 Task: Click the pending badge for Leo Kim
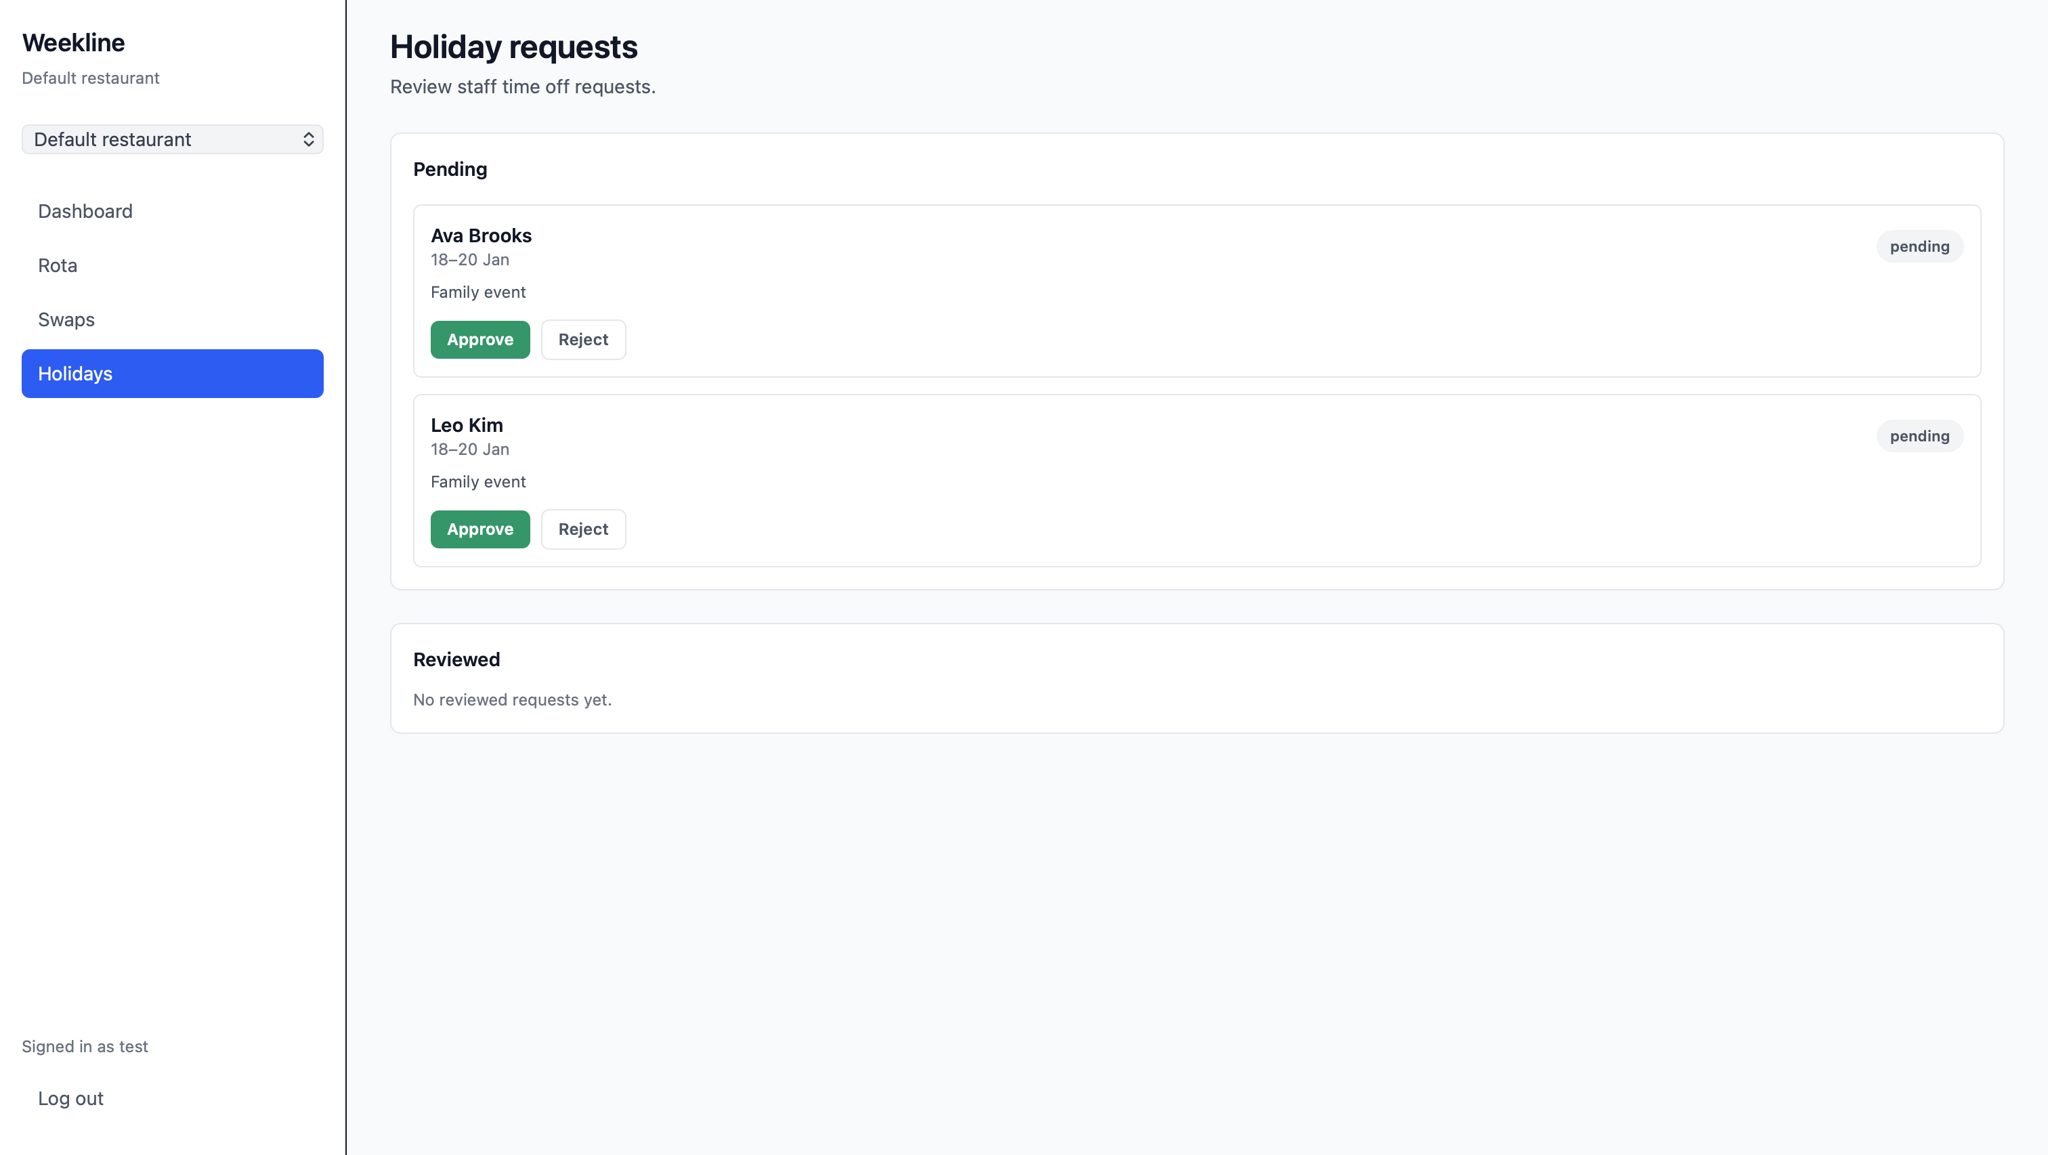[x=1919, y=436]
